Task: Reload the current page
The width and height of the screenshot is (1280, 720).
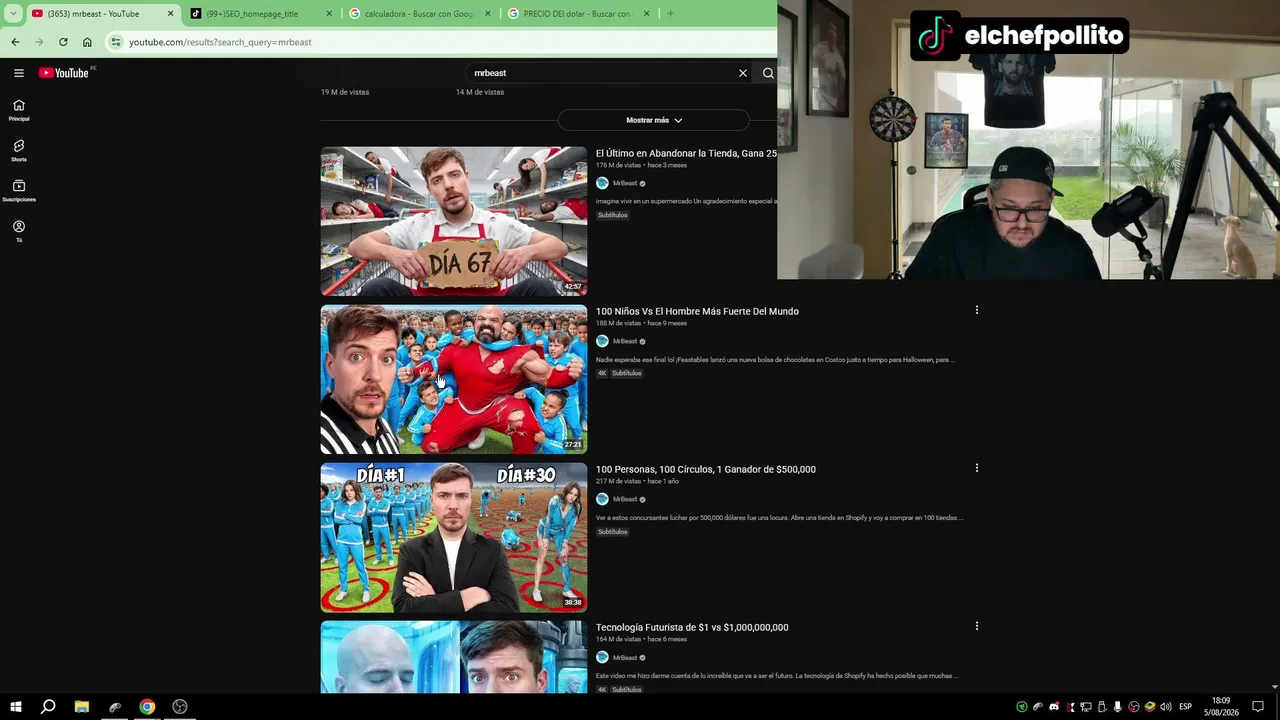Action: pos(63,42)
